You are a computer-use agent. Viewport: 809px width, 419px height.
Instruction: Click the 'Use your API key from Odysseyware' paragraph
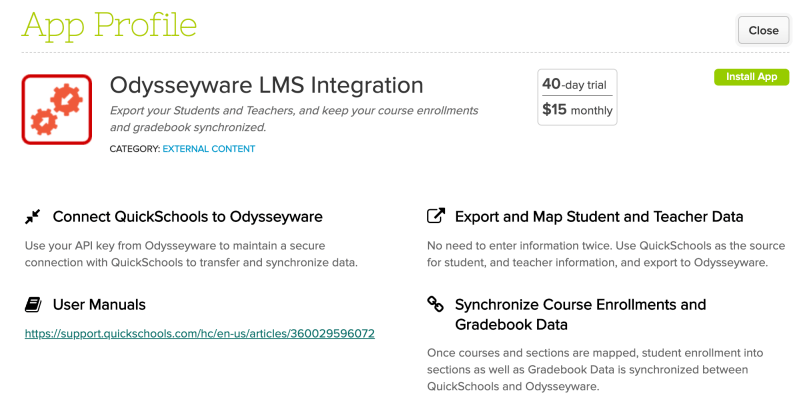point(191,254)
